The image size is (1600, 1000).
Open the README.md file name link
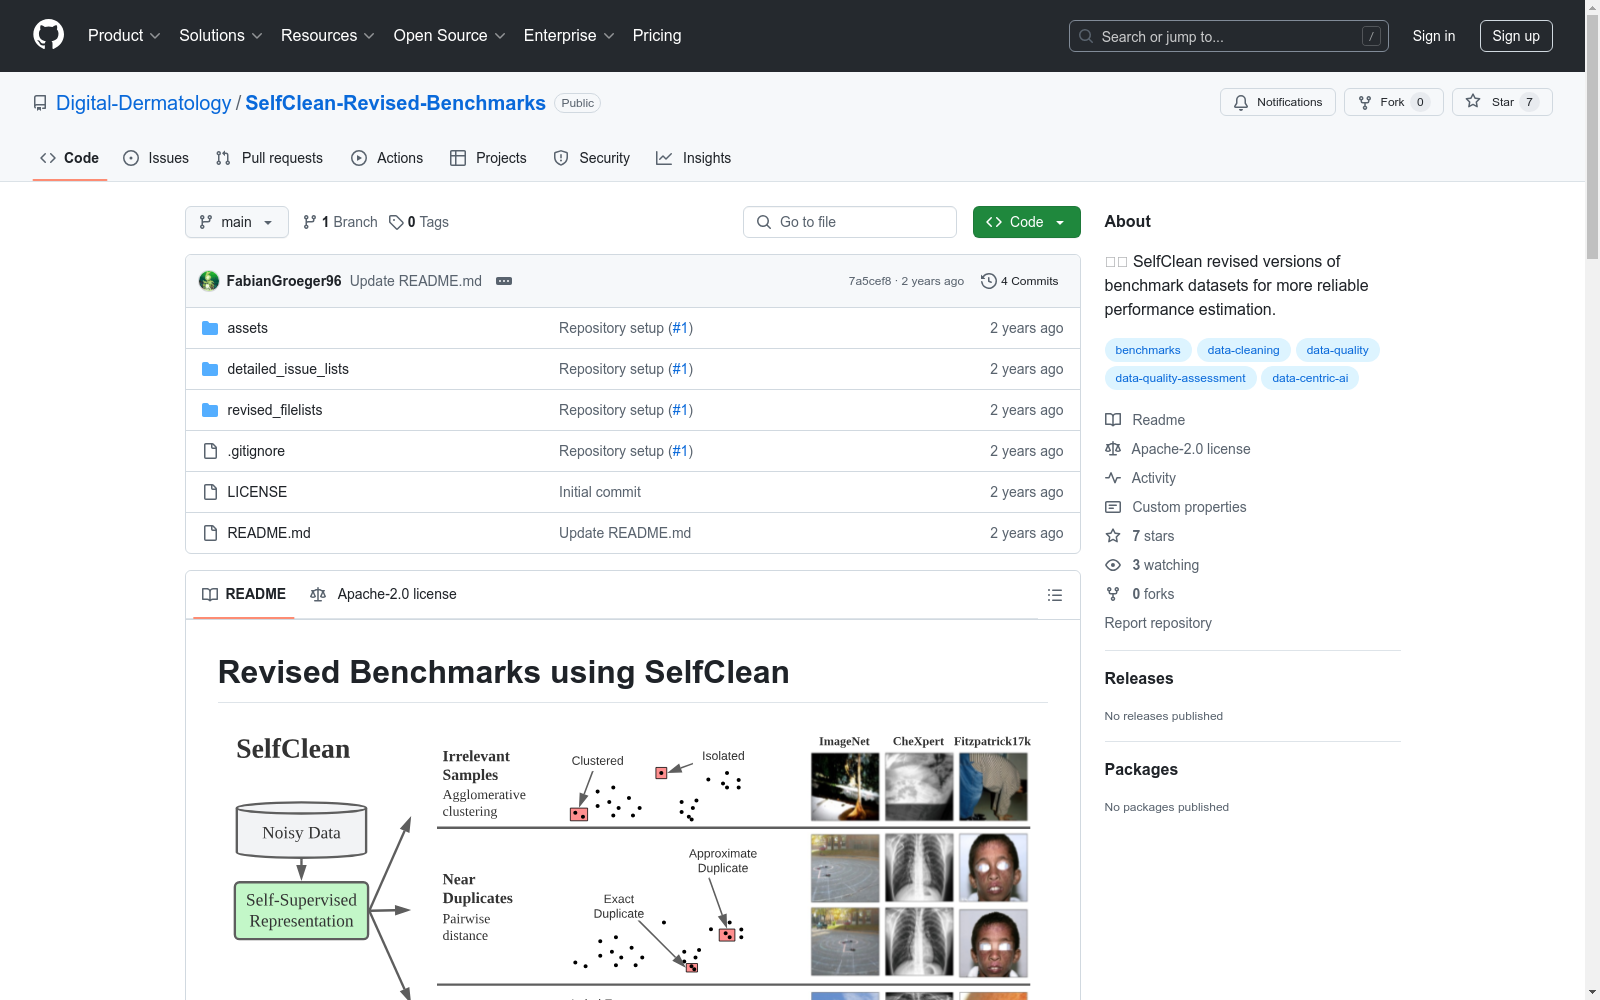click(269, 533)
